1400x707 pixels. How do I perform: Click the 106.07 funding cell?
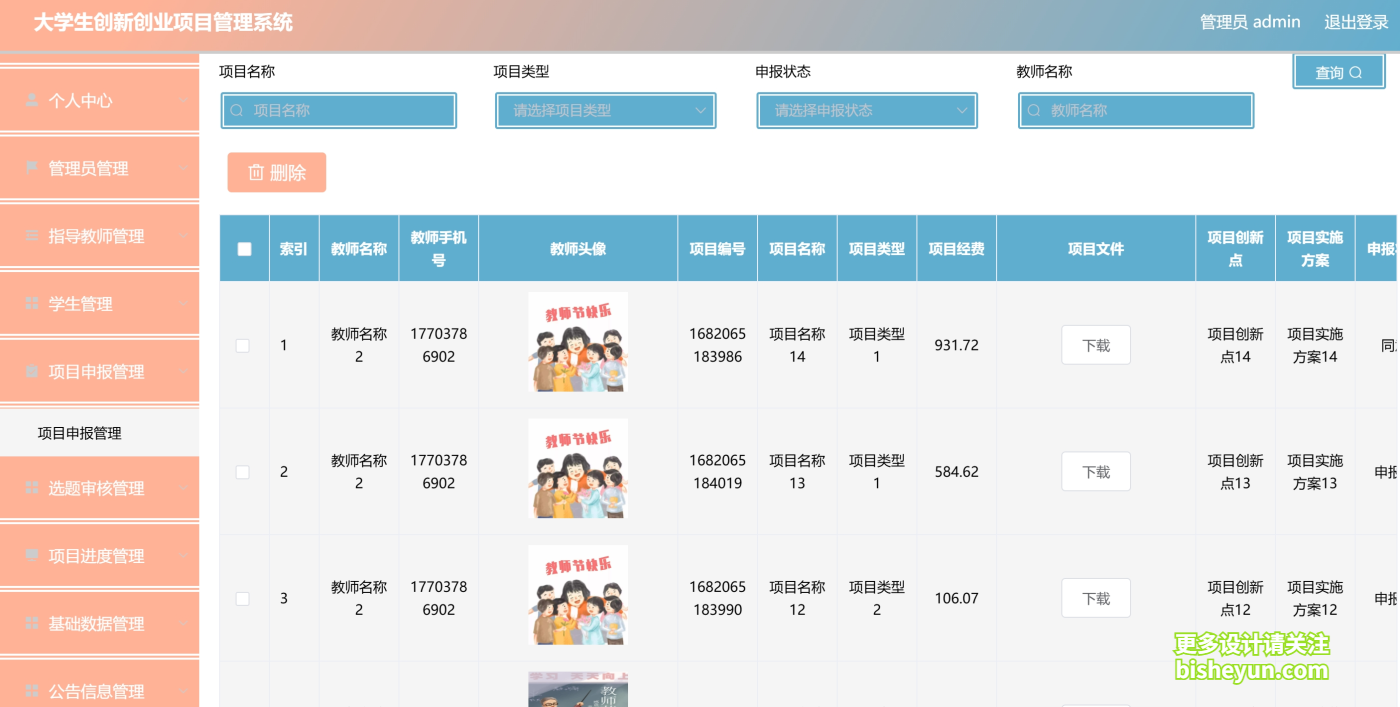point(957,599)
